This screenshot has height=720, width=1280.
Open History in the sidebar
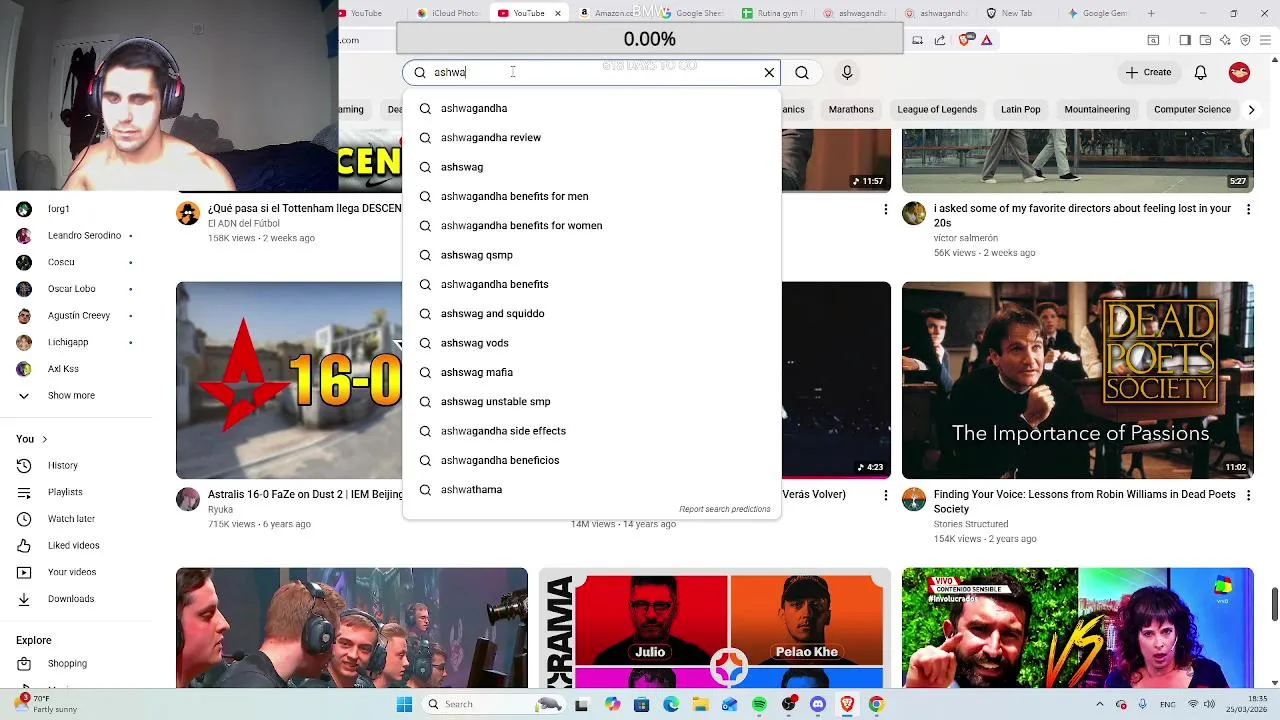[62, 465]
